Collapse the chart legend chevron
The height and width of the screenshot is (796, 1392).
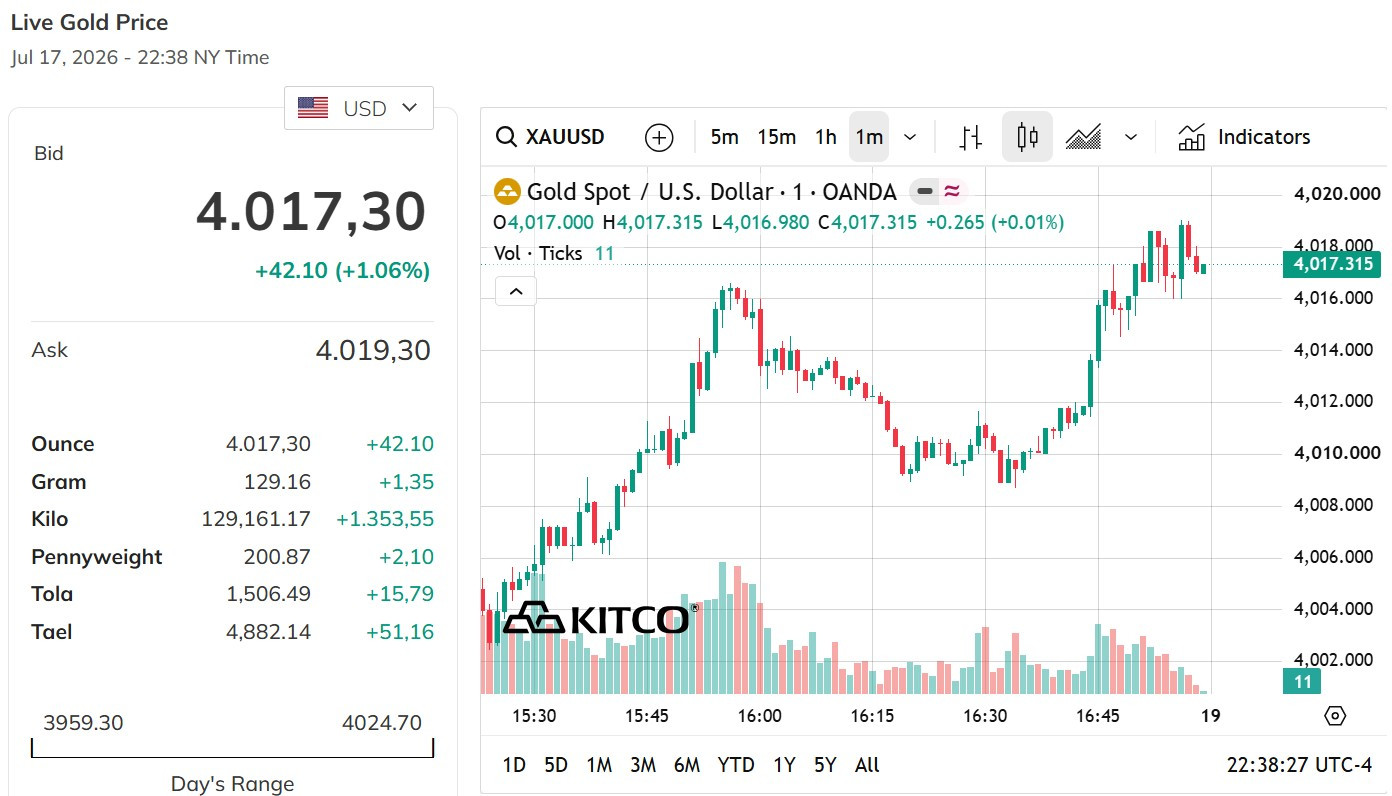(516, 291)
